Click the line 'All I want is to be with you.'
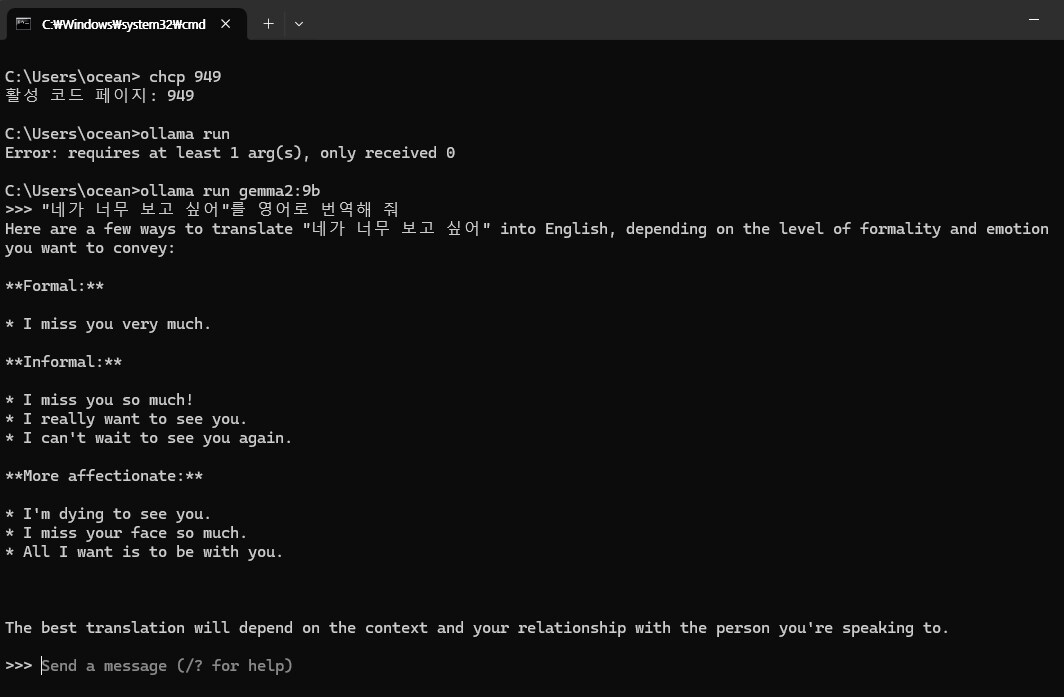The width and height of the screenshot is (1064, 697). pos(144,552)
